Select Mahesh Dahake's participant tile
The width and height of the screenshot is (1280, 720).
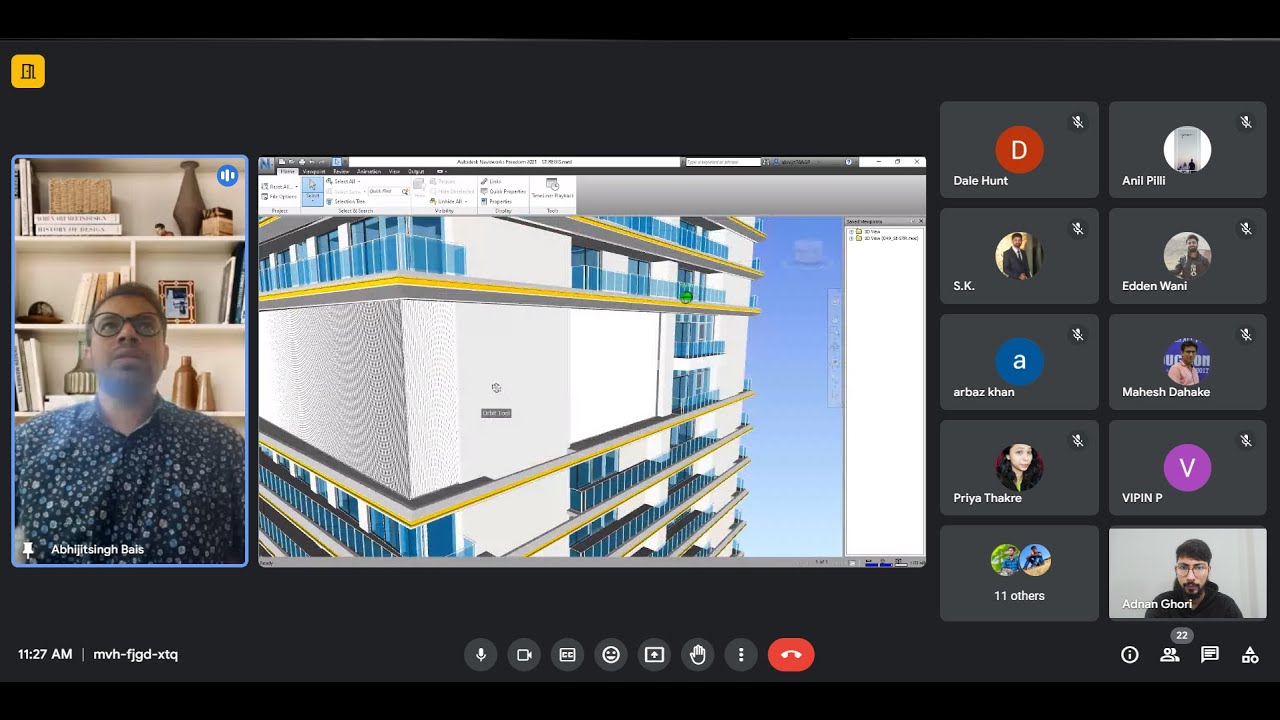pyautogui.click(x=1188, y=361)
